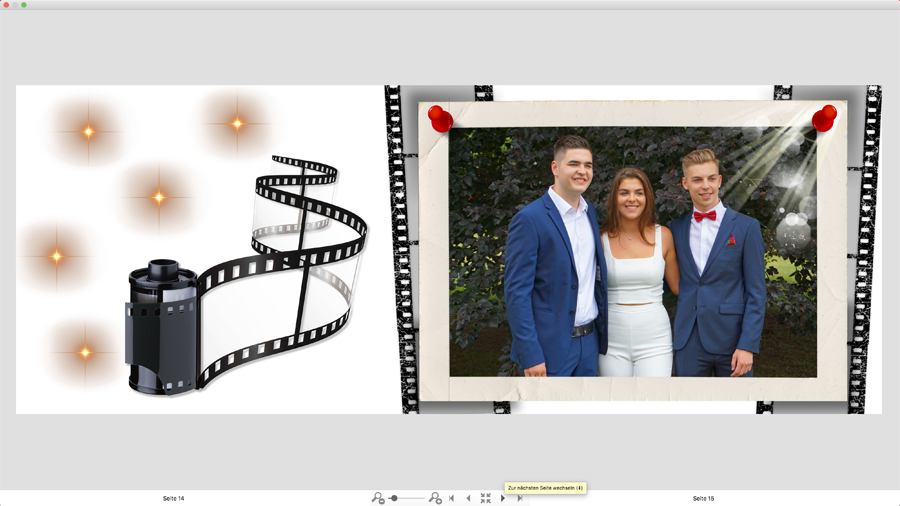Jump to the last page
Image resolution: width=900 pixels, height=506 pixels.
coord(520,498)
